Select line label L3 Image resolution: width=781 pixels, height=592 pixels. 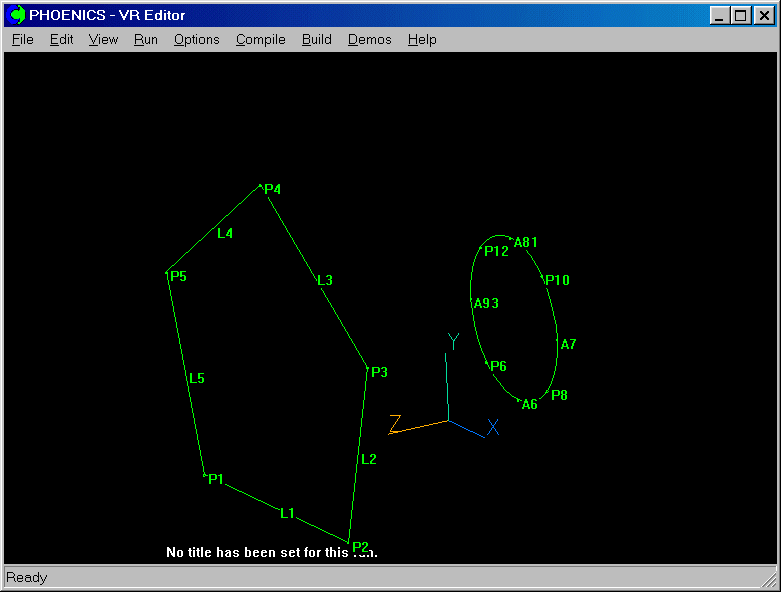pyautogui.click(x=325, y=280)
